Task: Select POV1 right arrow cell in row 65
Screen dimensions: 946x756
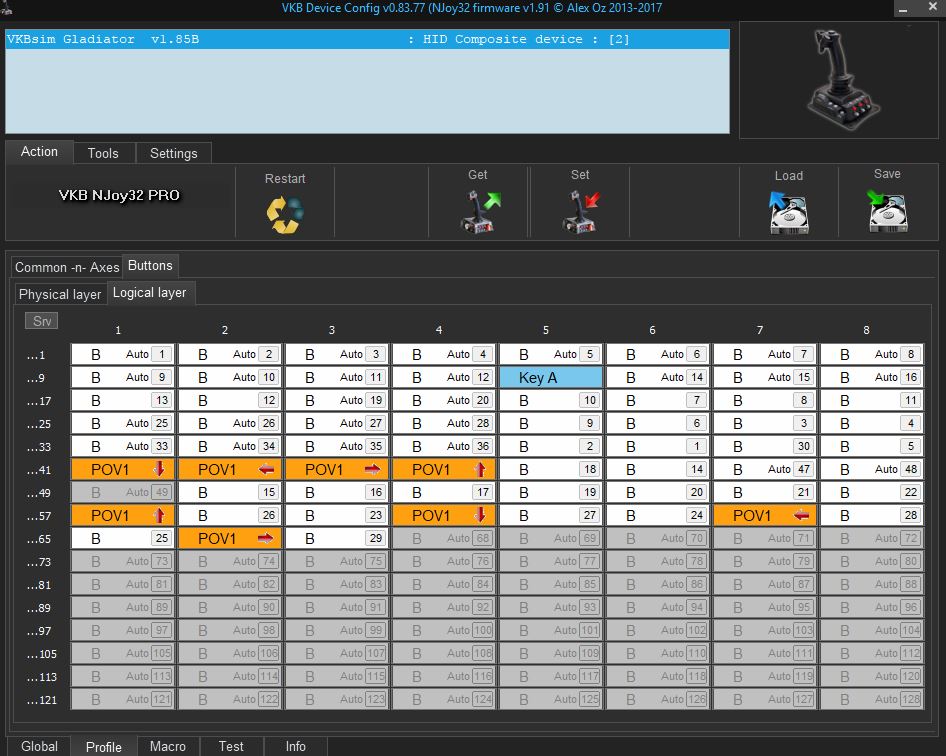Action: coord(230,538)
